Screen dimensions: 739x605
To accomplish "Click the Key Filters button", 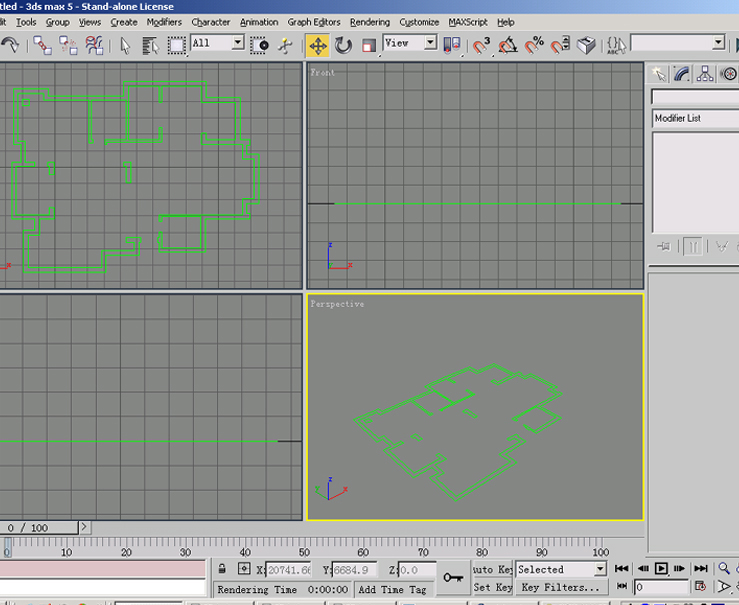I will (x=560, y=588).
